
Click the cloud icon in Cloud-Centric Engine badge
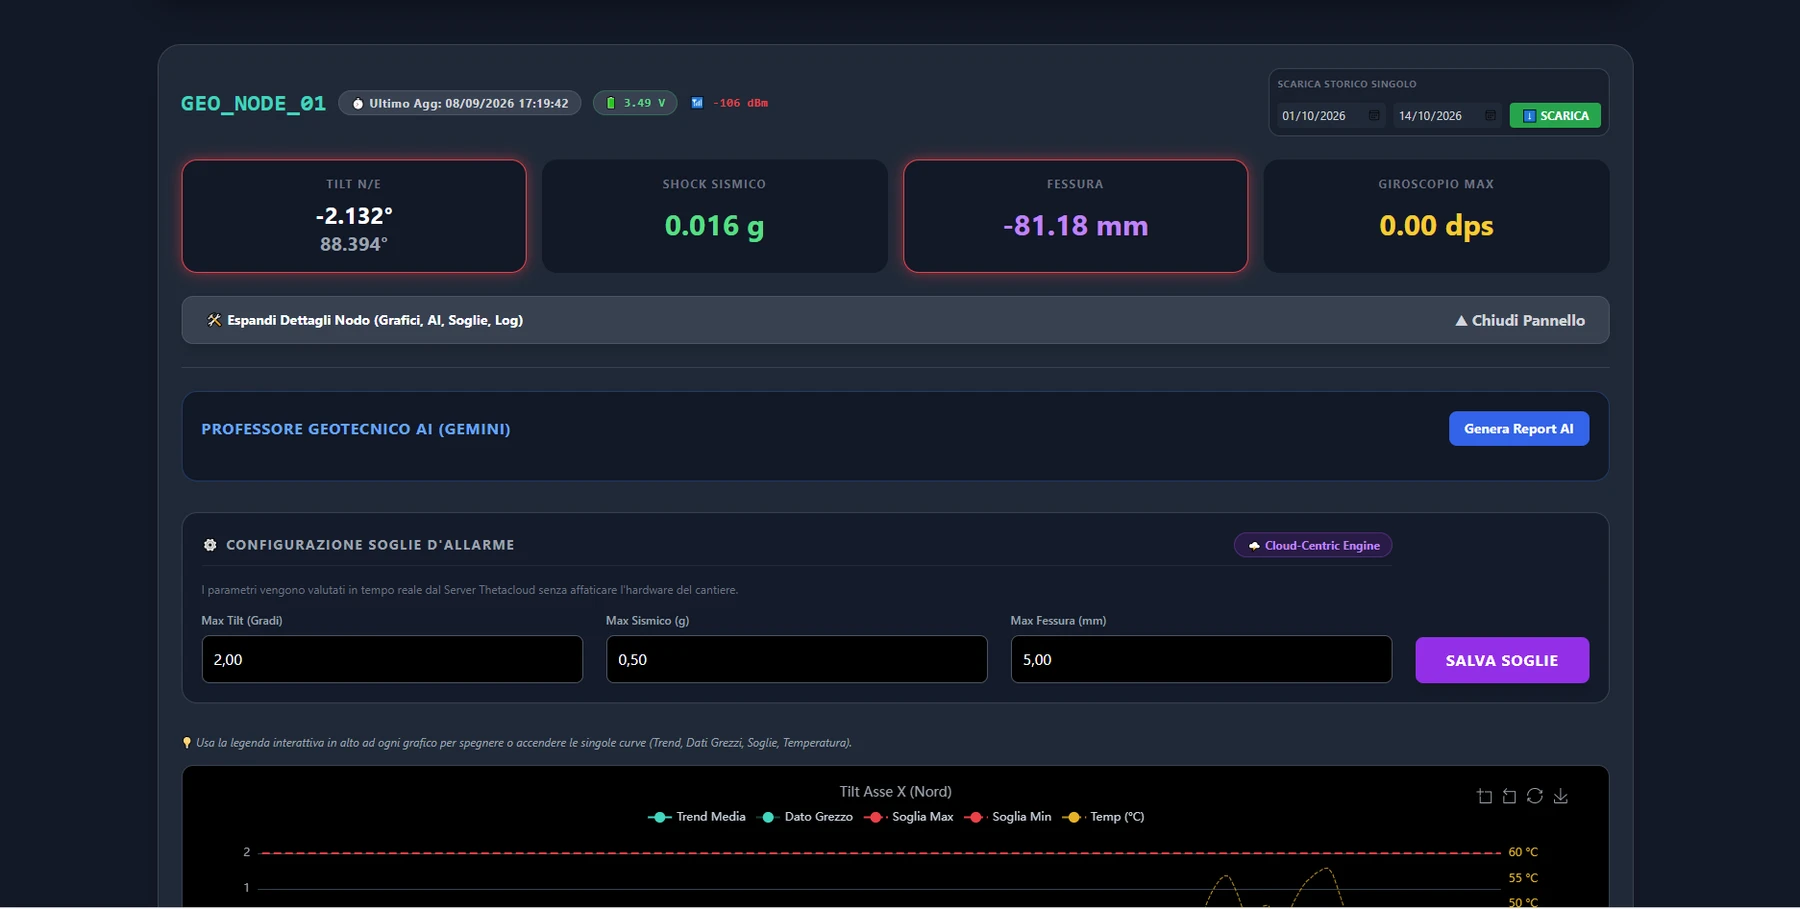1254,546
